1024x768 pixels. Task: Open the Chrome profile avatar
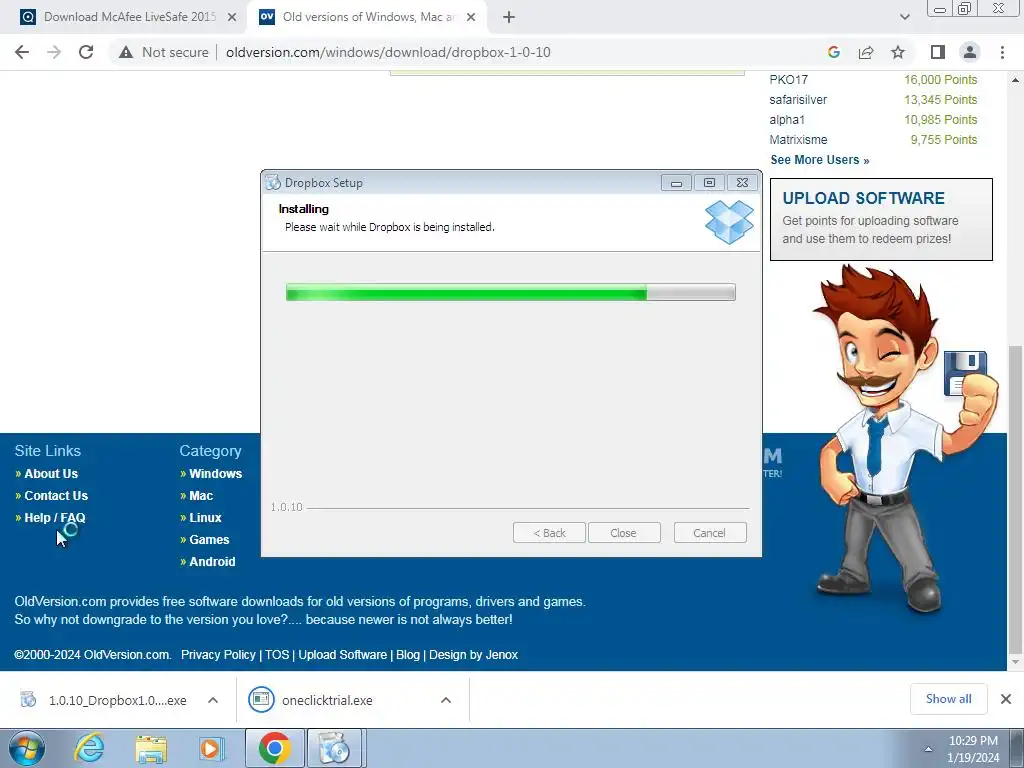970,52
